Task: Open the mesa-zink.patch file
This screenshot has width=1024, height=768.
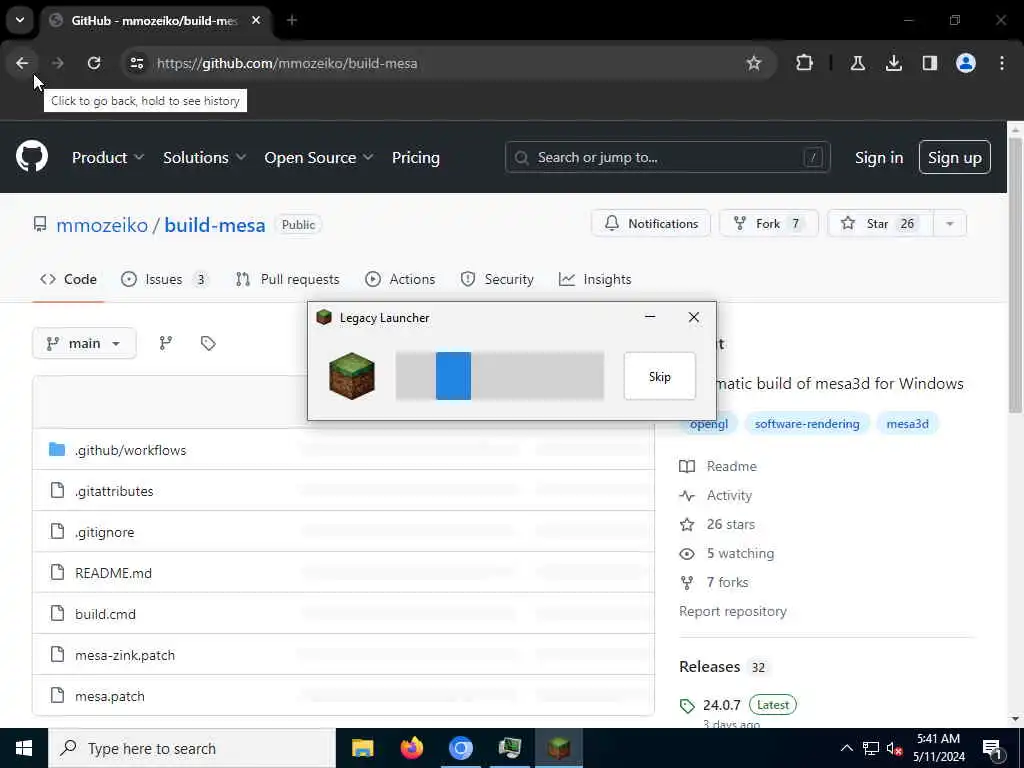Action: pos(125,656)
